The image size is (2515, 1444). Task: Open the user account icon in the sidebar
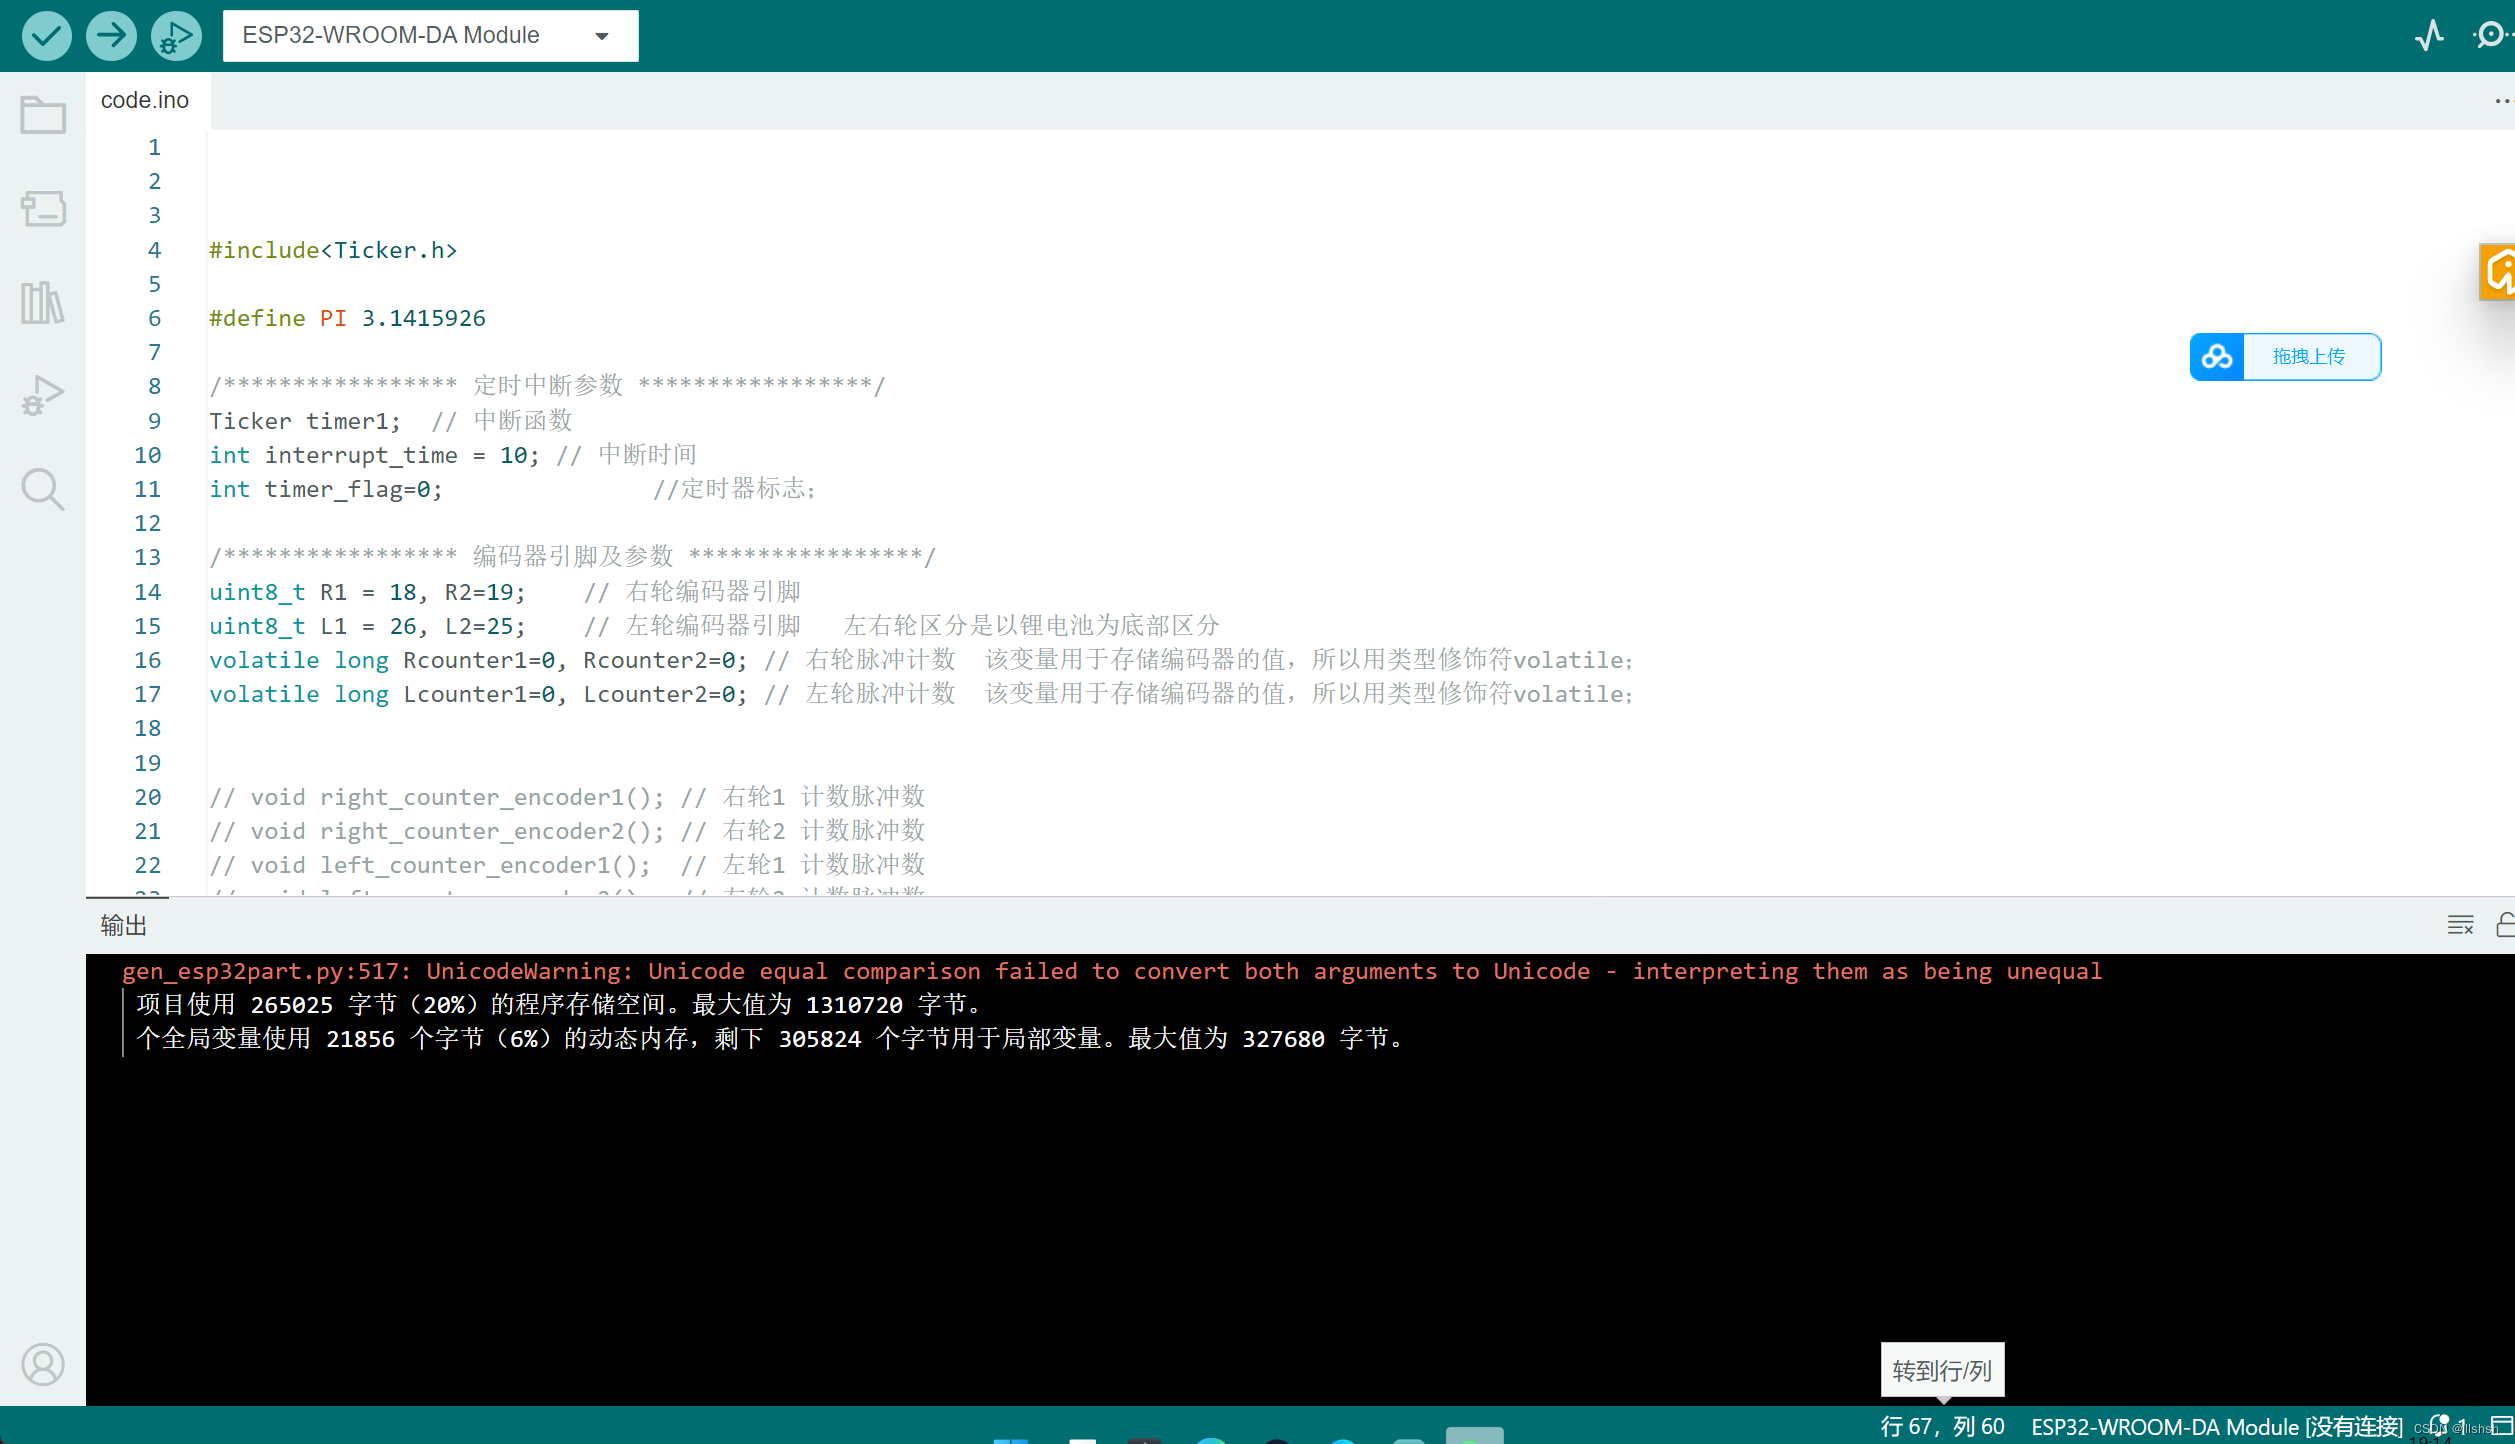click(x=43, y=1365)
